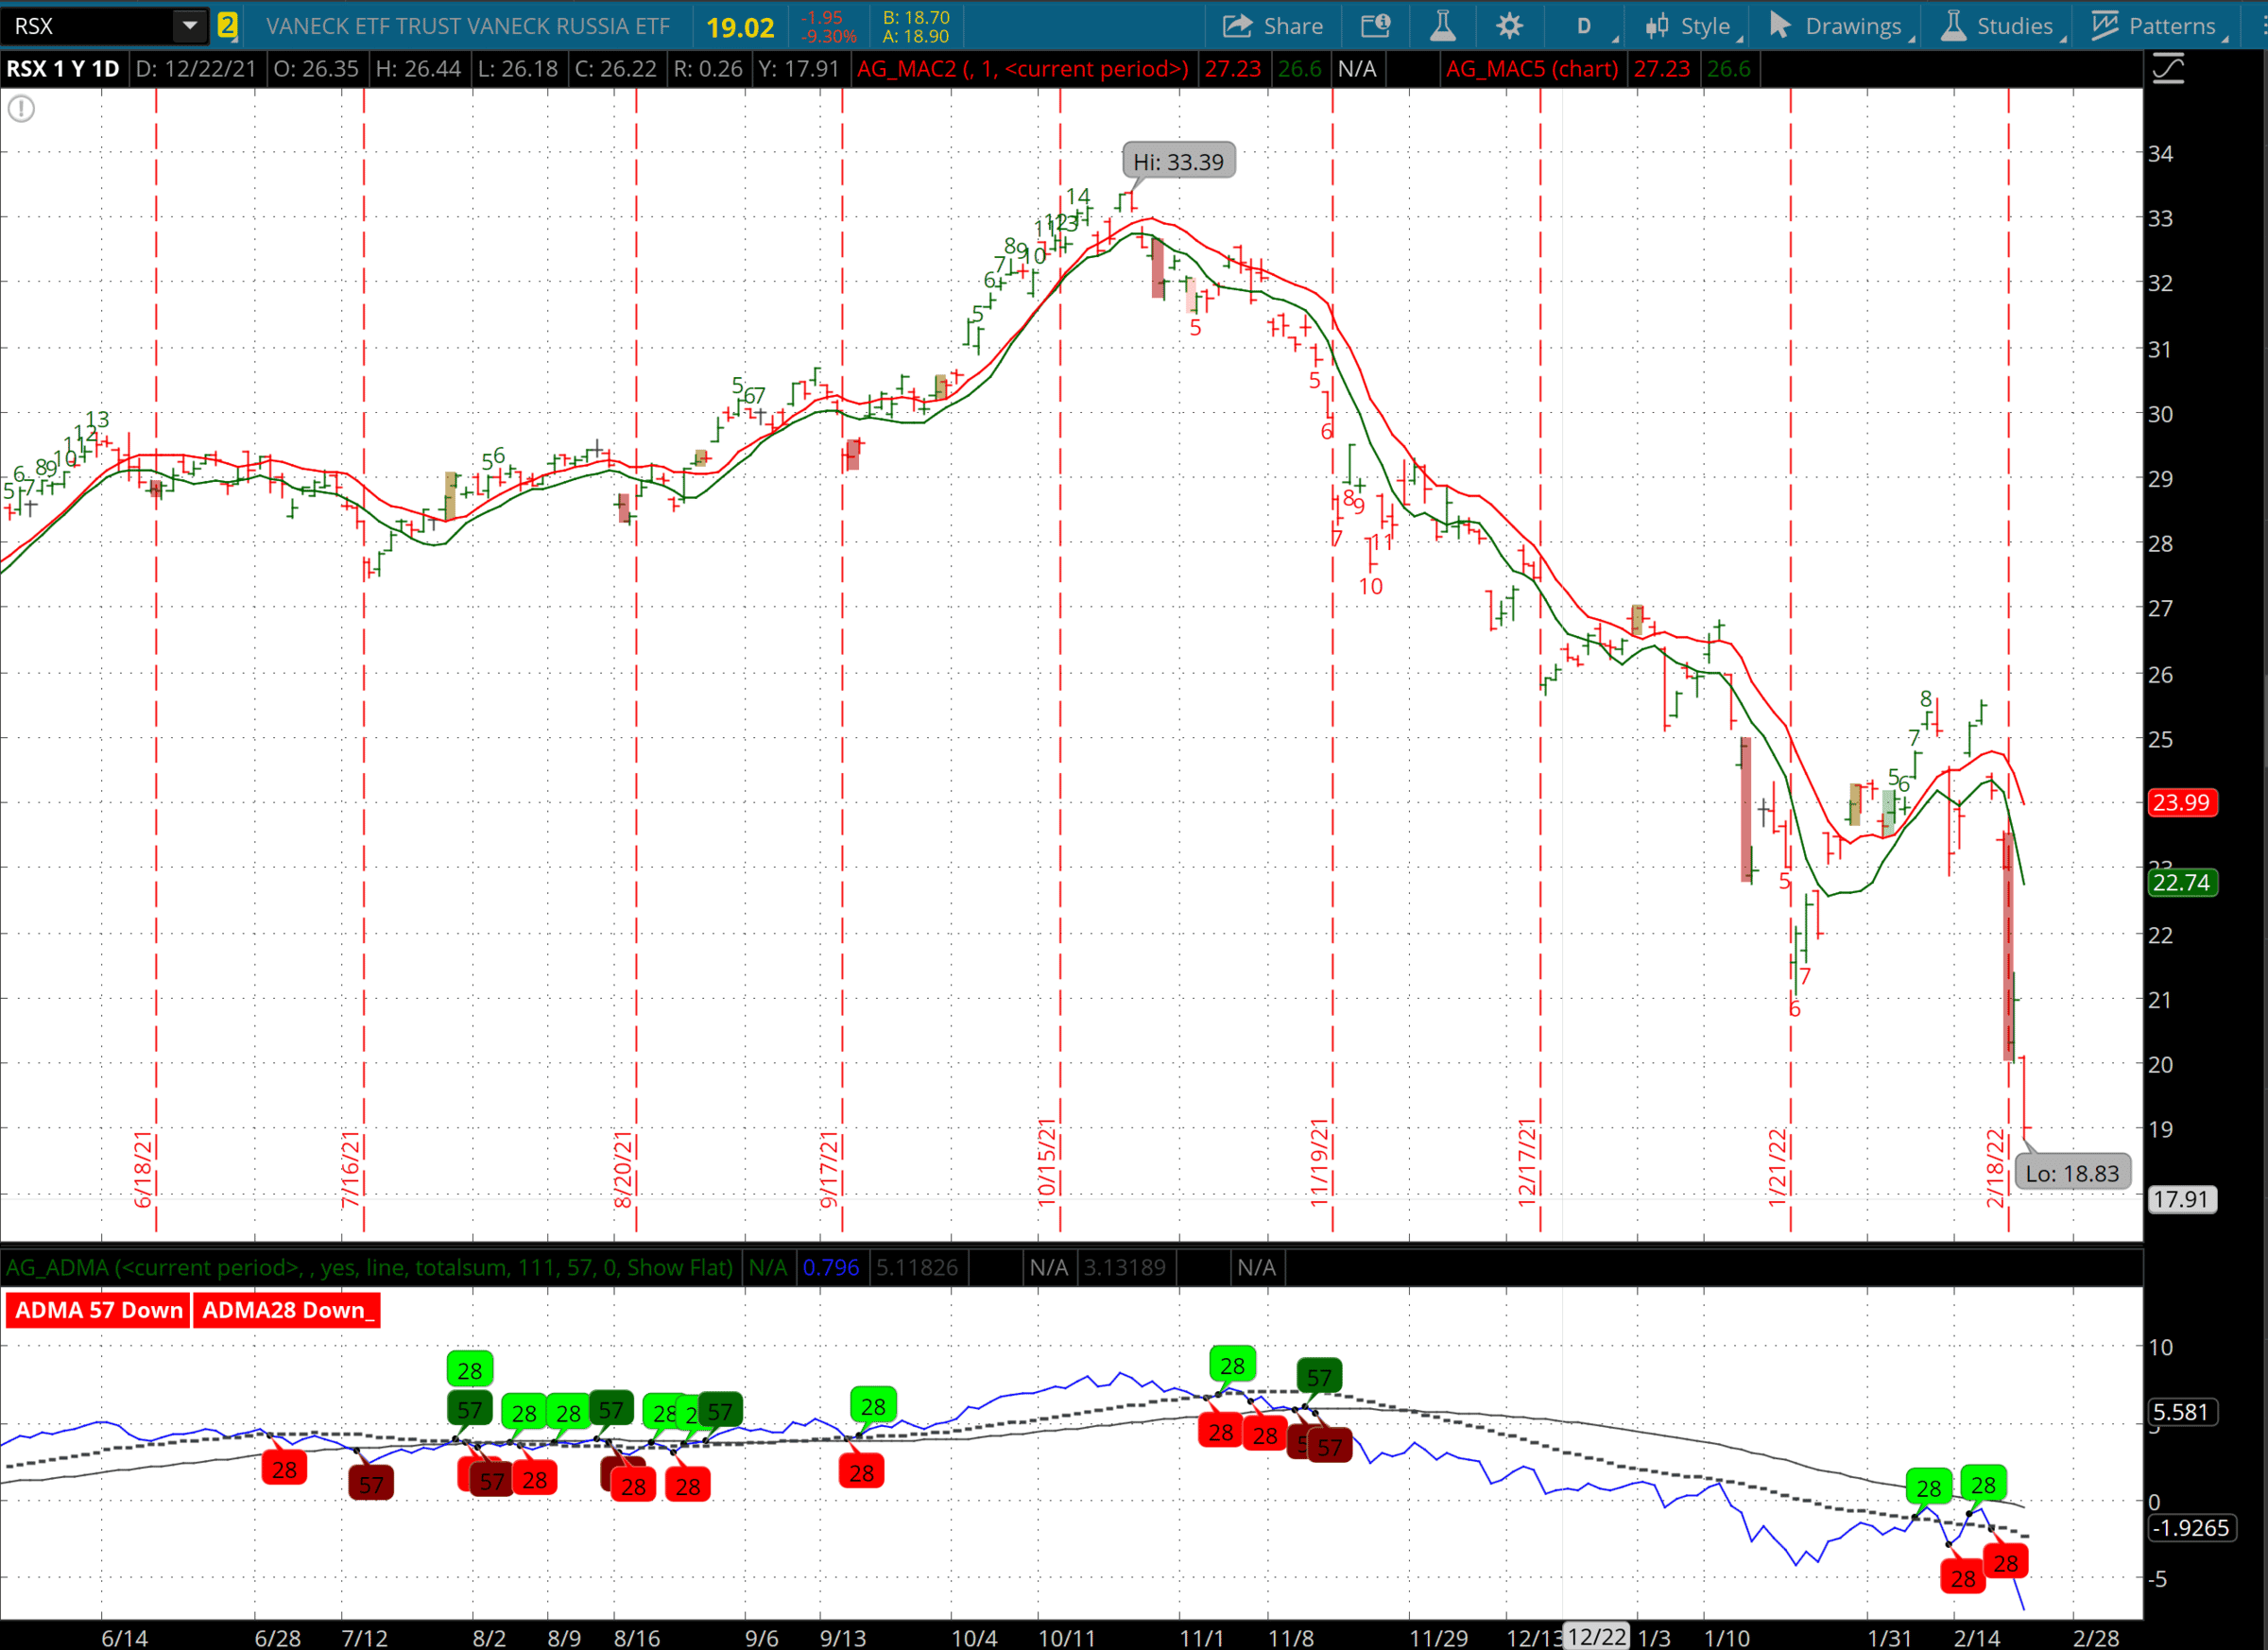Click the 11/19/21 expiration marker
The width and height of the screenshot is (2268, 1650).
pyautogui.click(x=1320, y=1162)
